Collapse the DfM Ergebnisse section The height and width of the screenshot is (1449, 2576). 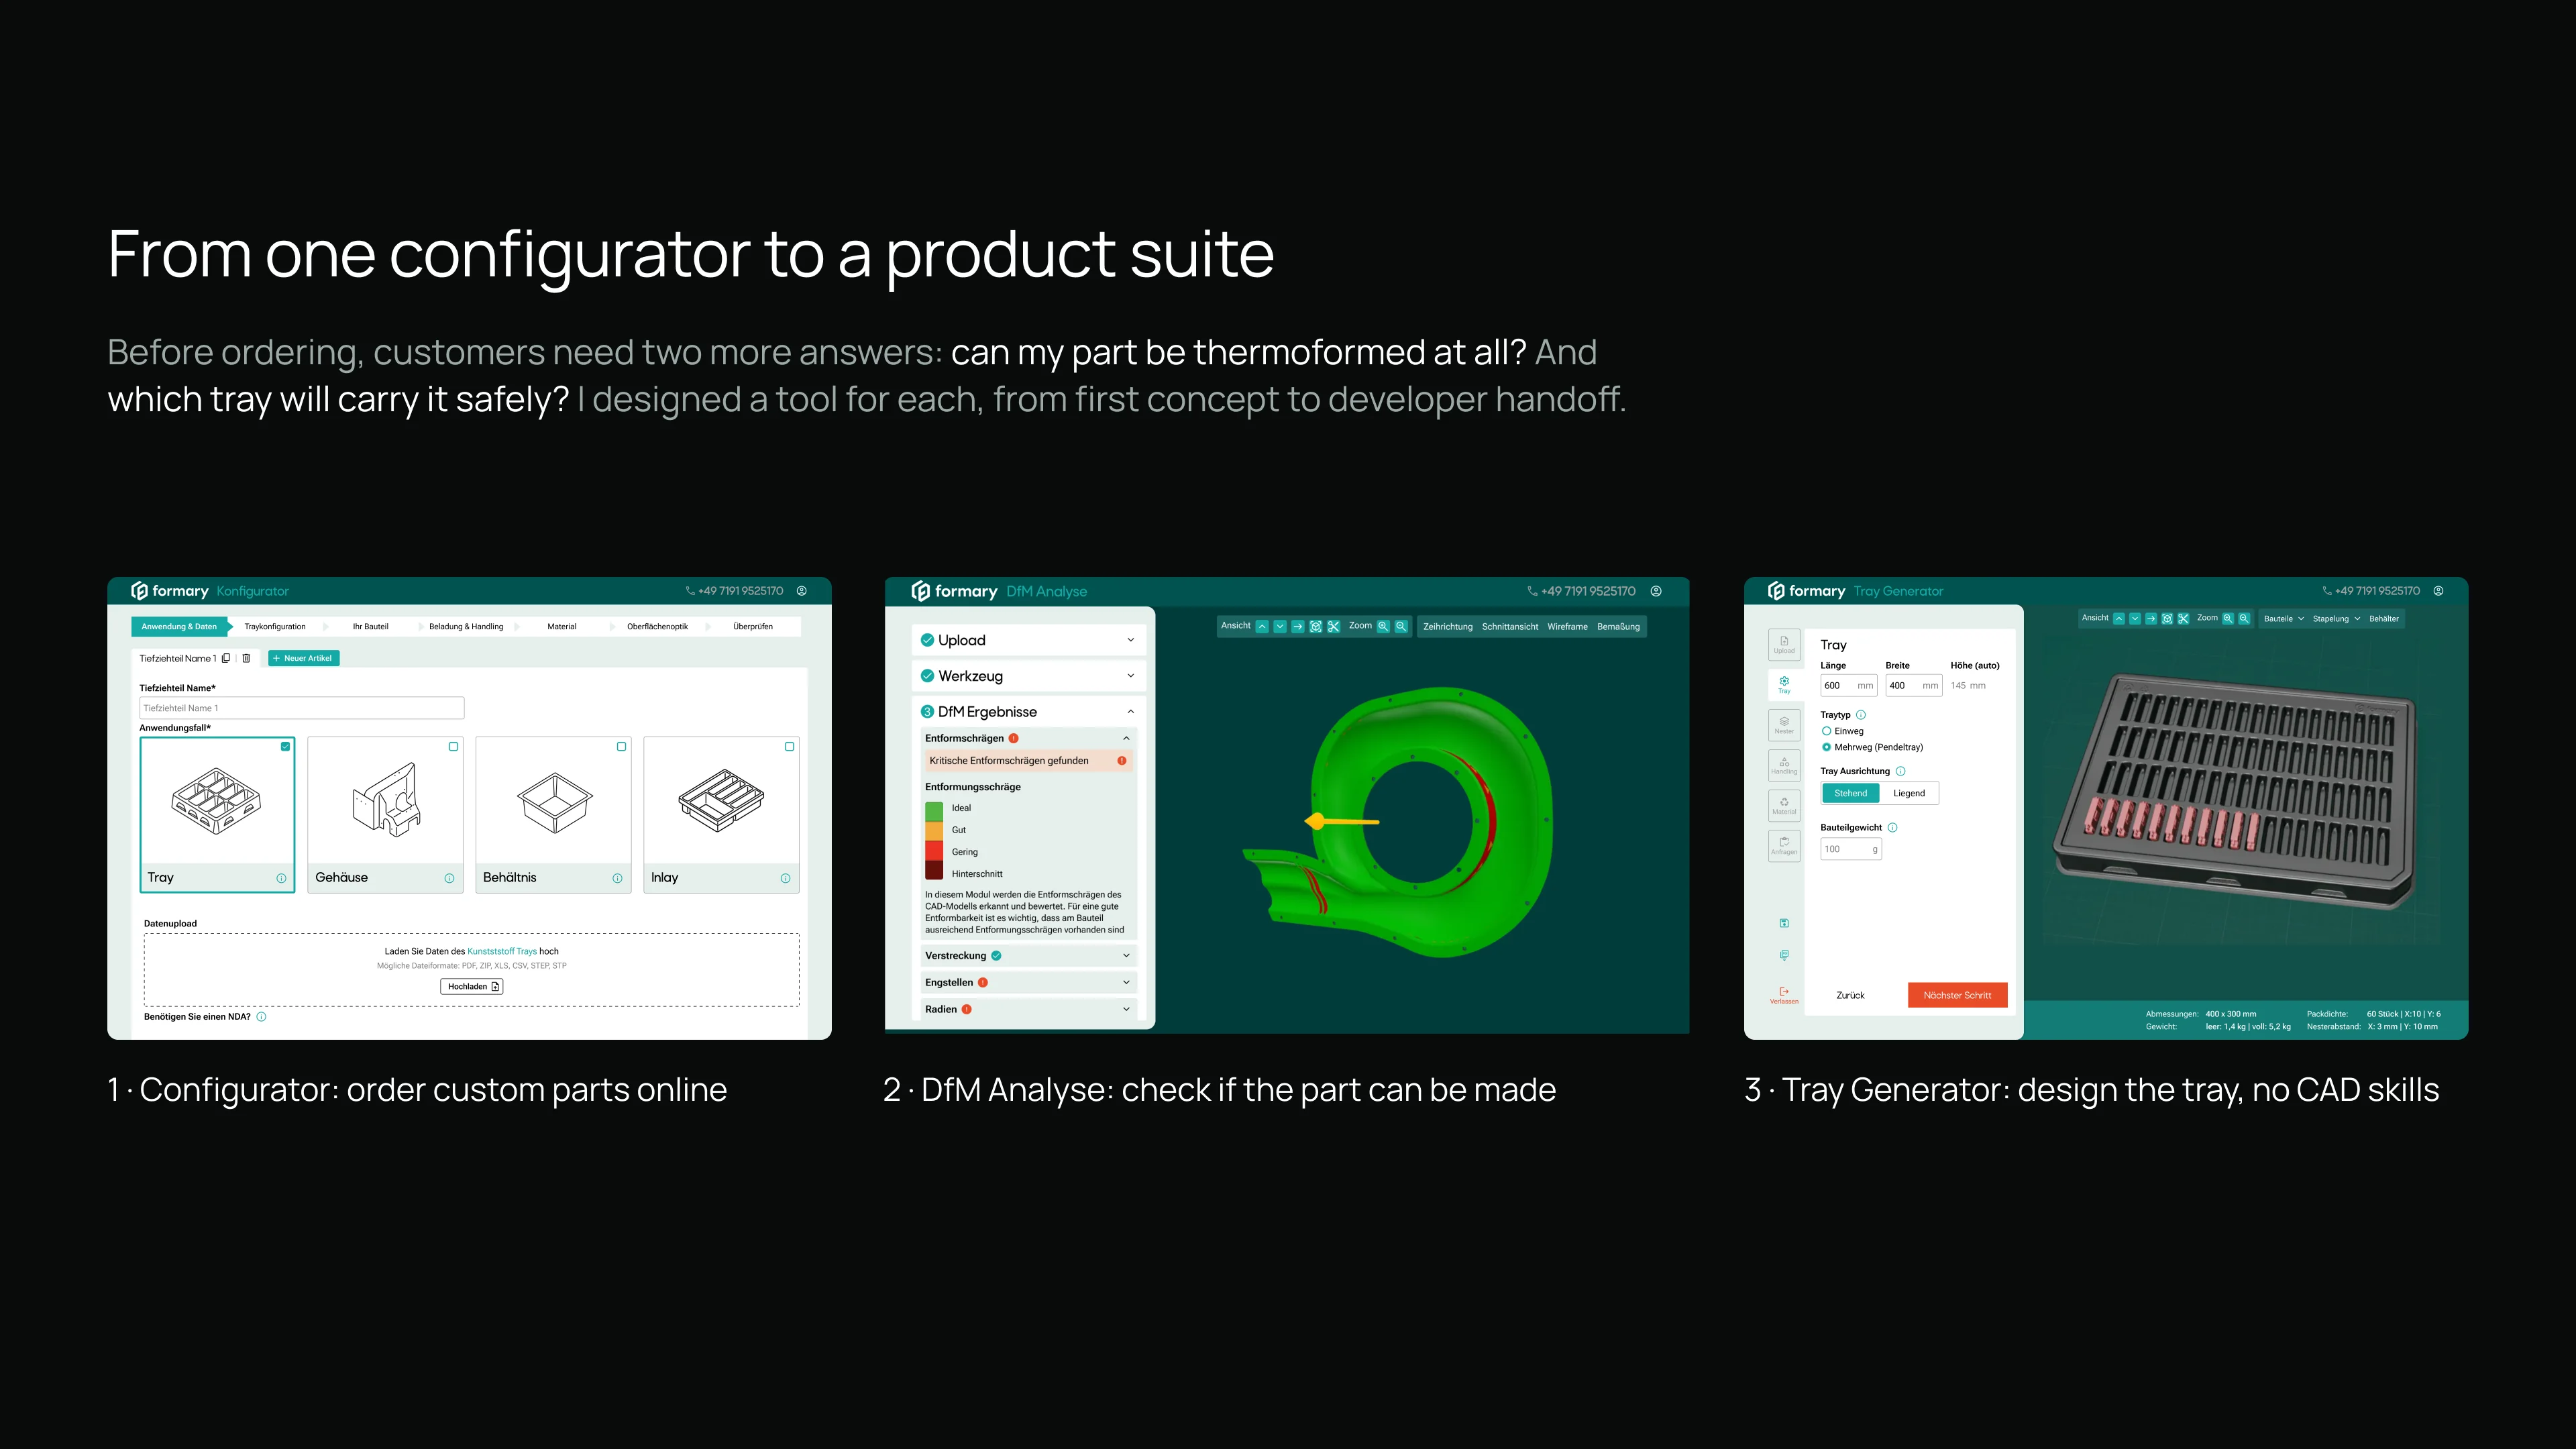1029,712
